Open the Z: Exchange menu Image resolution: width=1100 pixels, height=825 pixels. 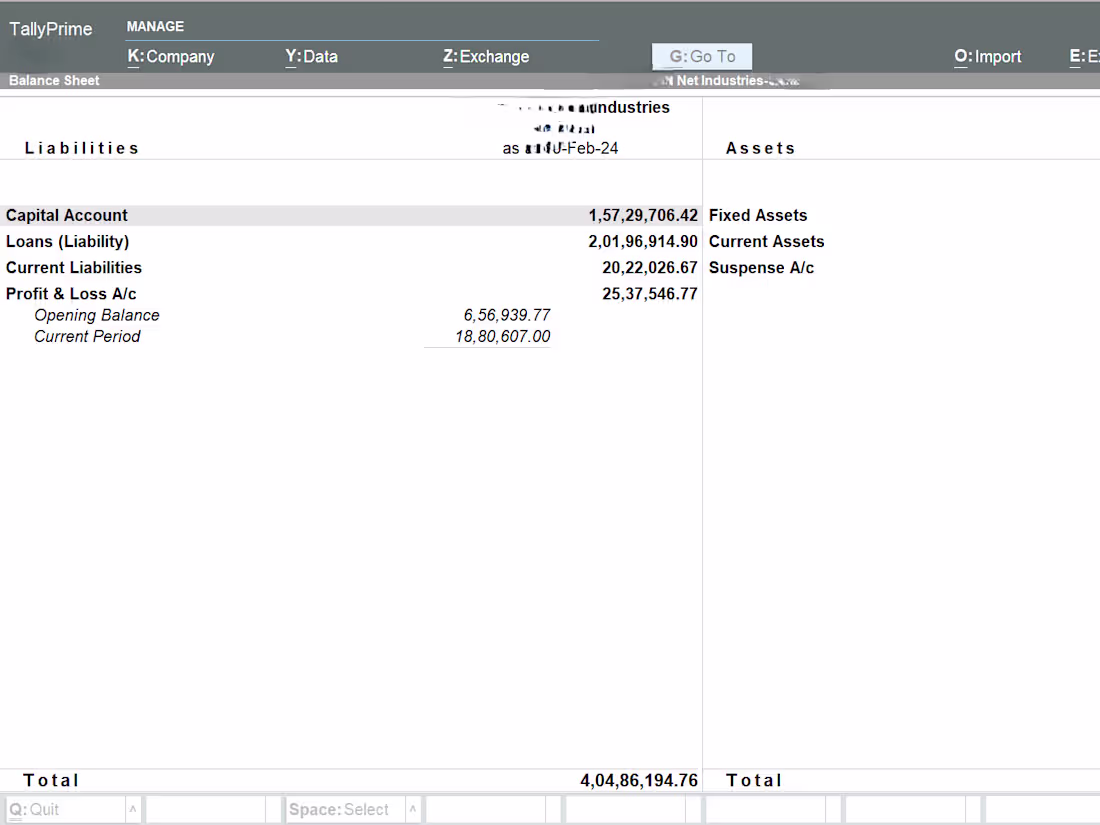point(486,57)
